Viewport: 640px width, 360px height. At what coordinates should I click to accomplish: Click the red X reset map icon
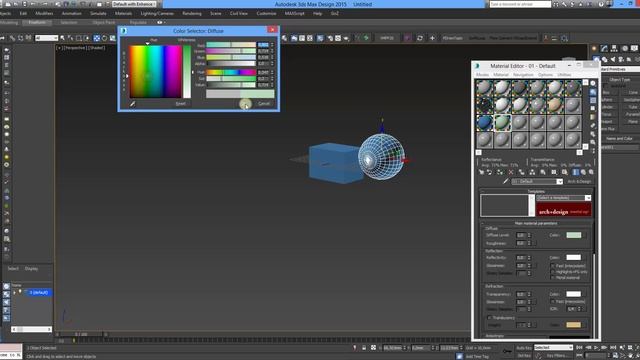[511, 172]
